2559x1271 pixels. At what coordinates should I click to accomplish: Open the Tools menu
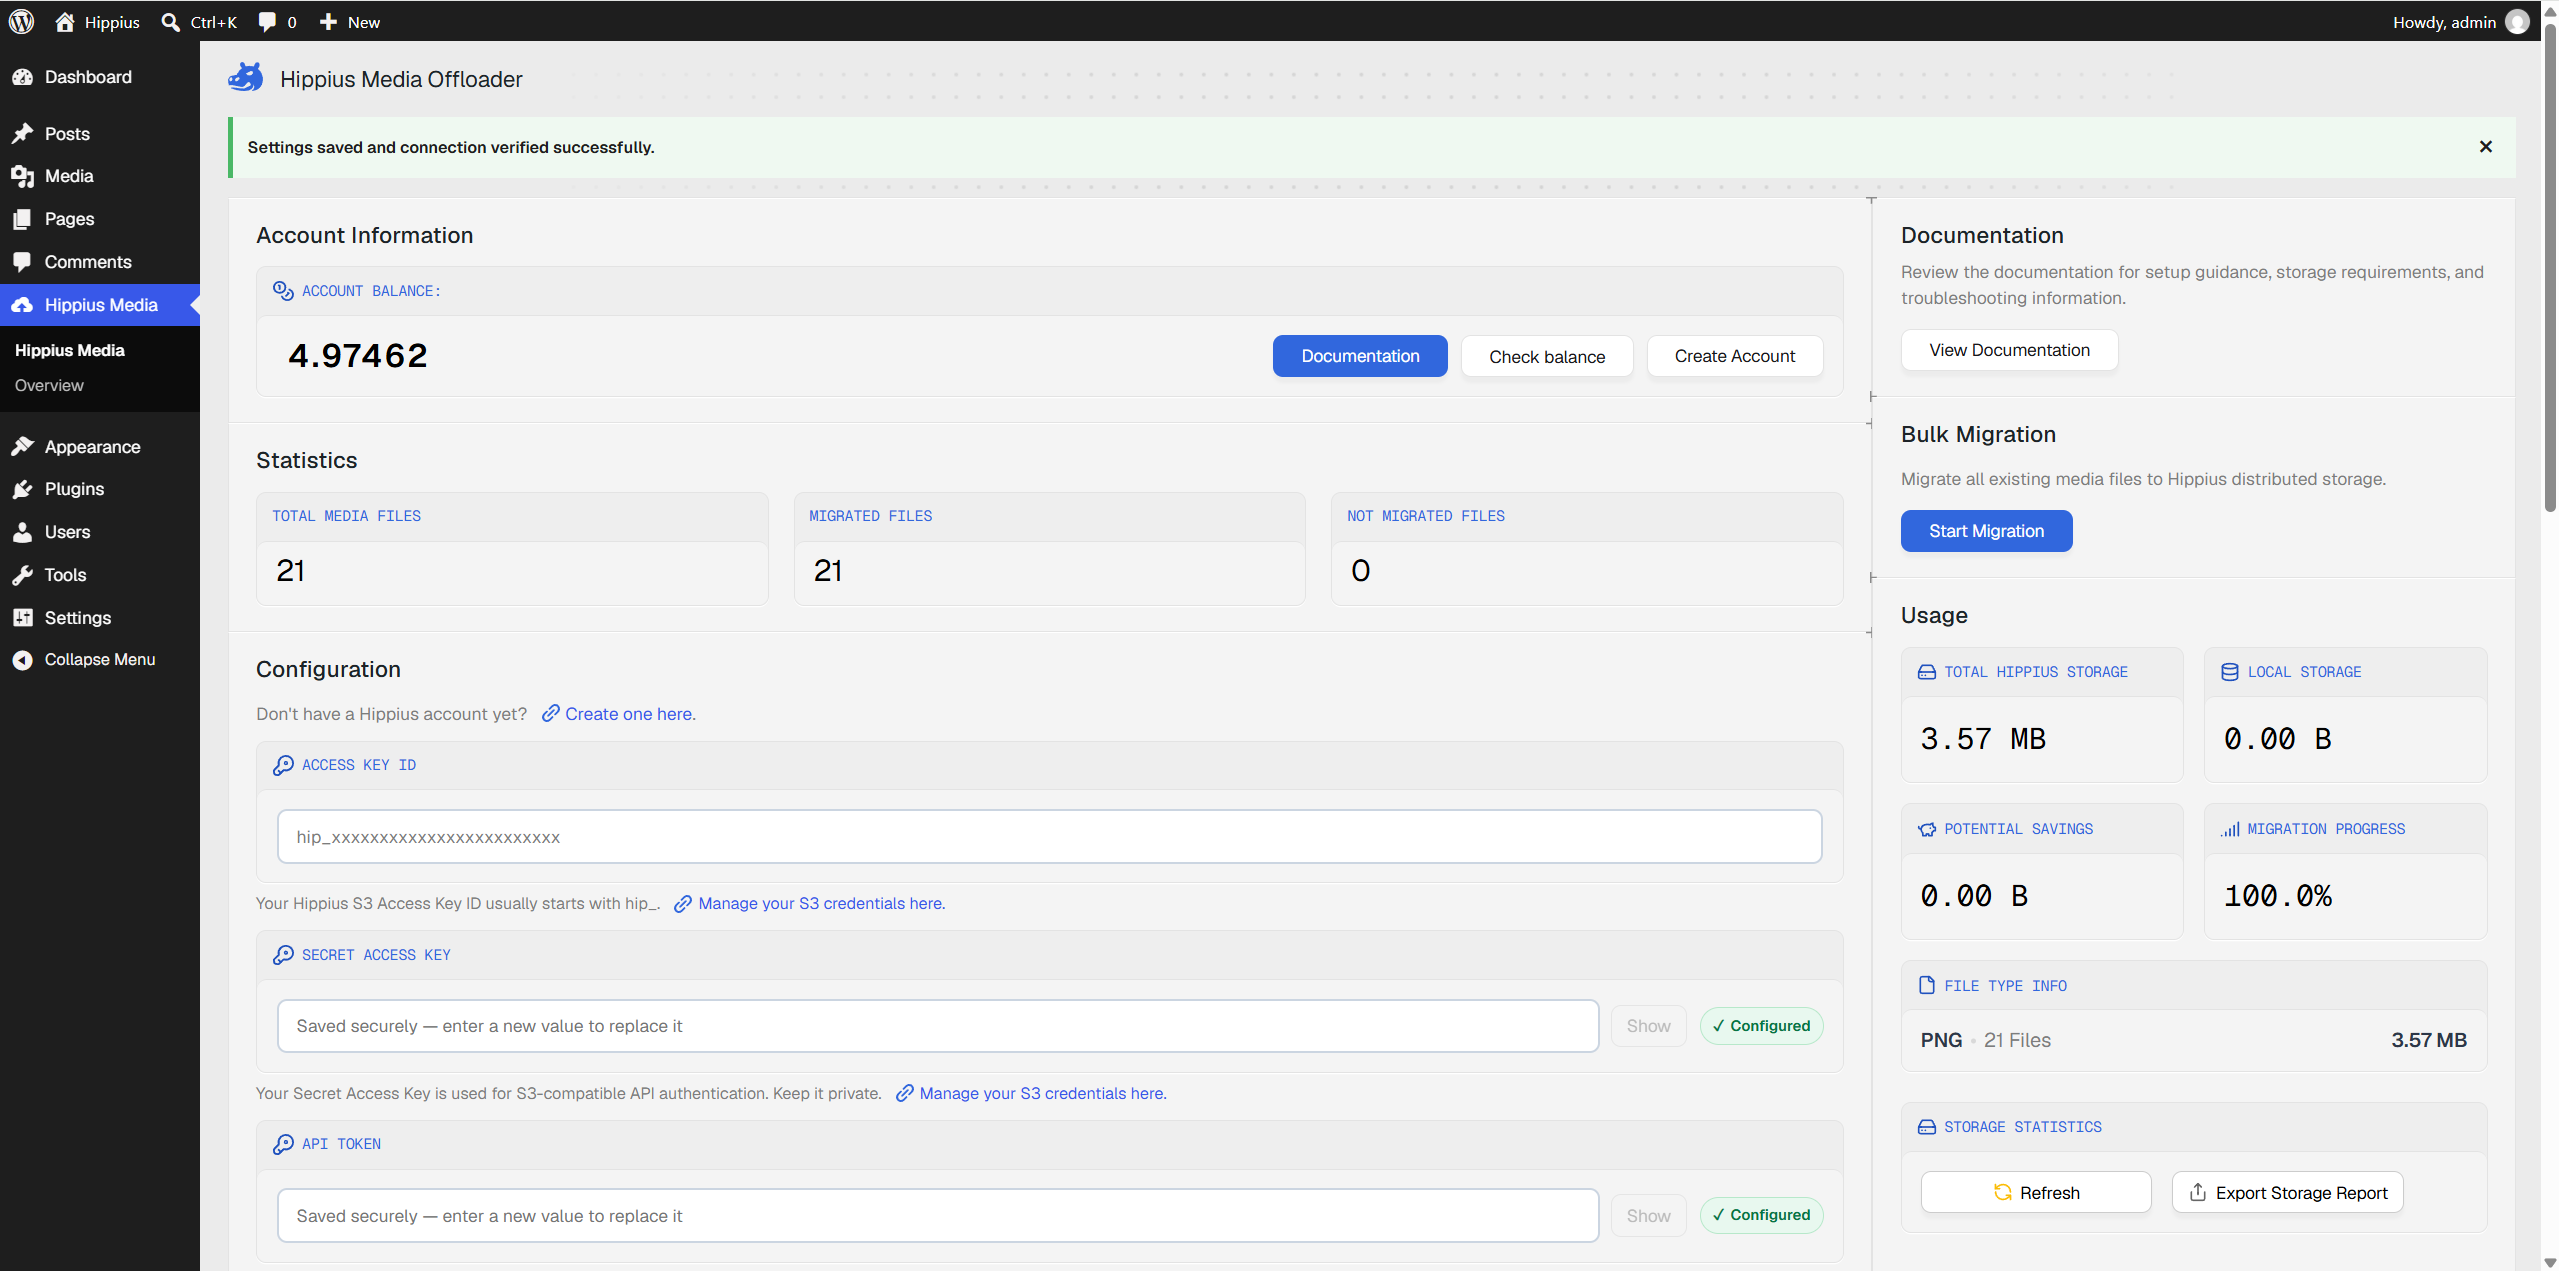click(x=100, y=575)
